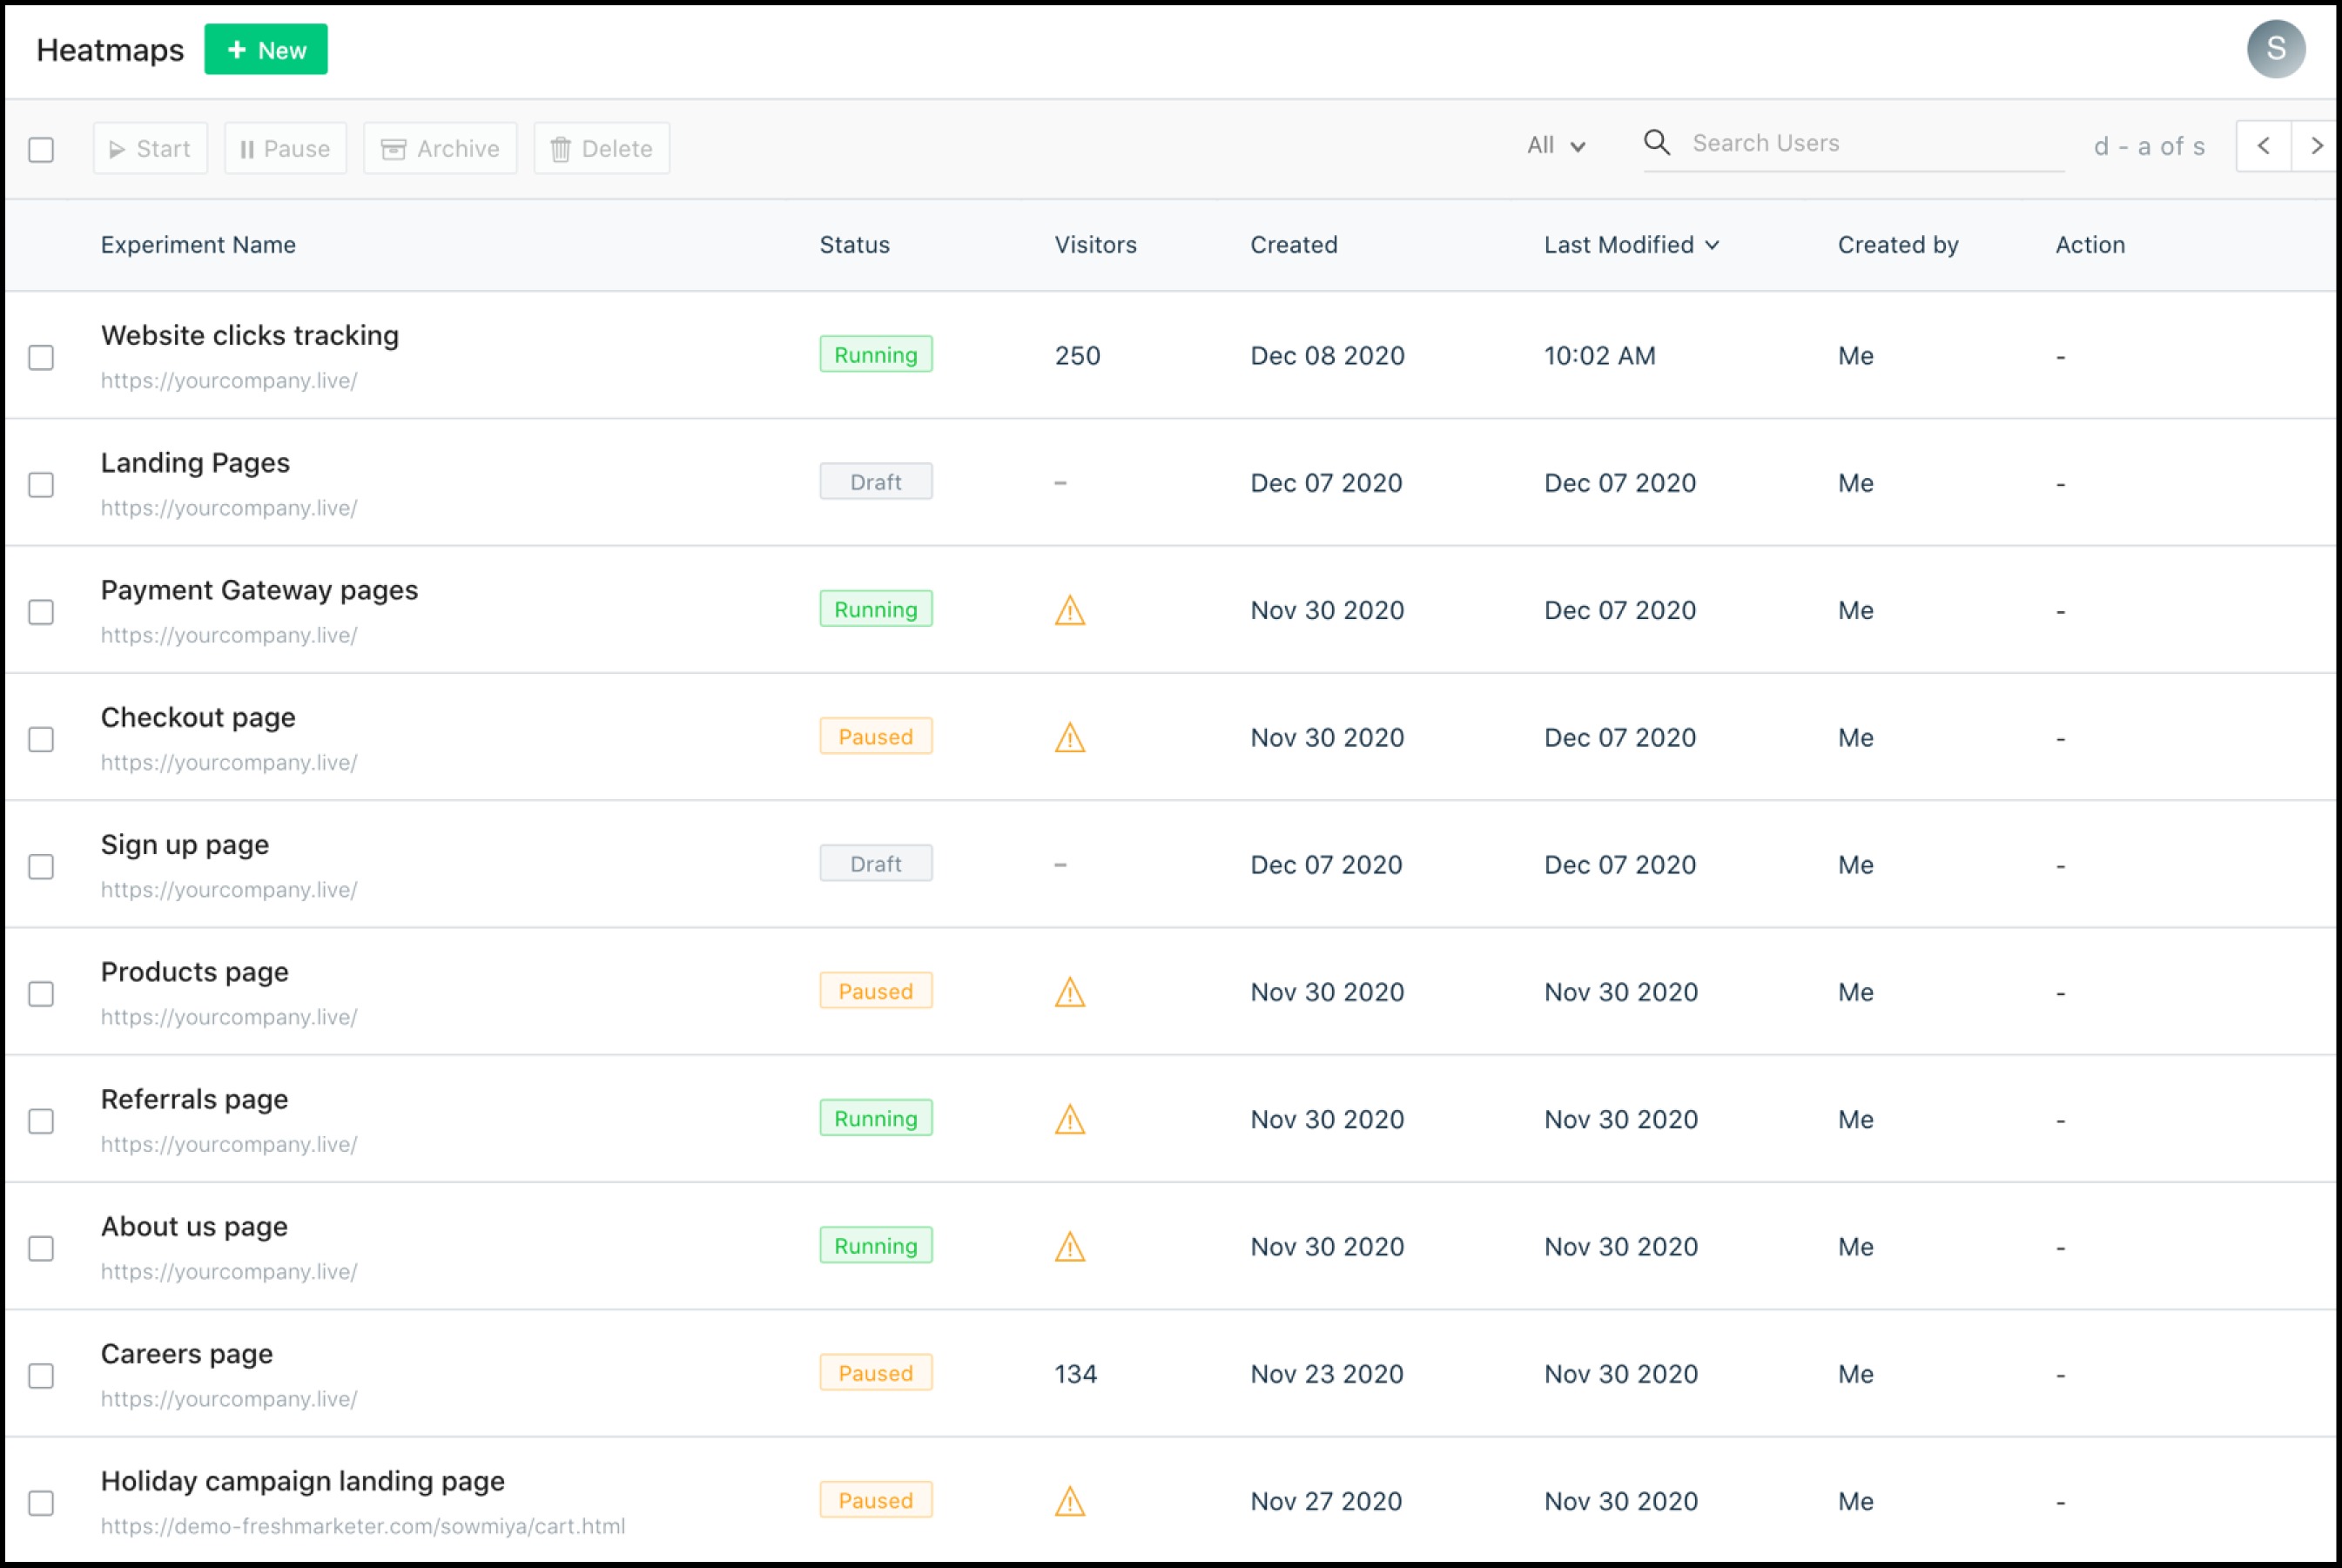This screenshot has height=1568, width=2342.
Task: Click warning icon for Payment Gateway pages
Action: [1069, 610]
